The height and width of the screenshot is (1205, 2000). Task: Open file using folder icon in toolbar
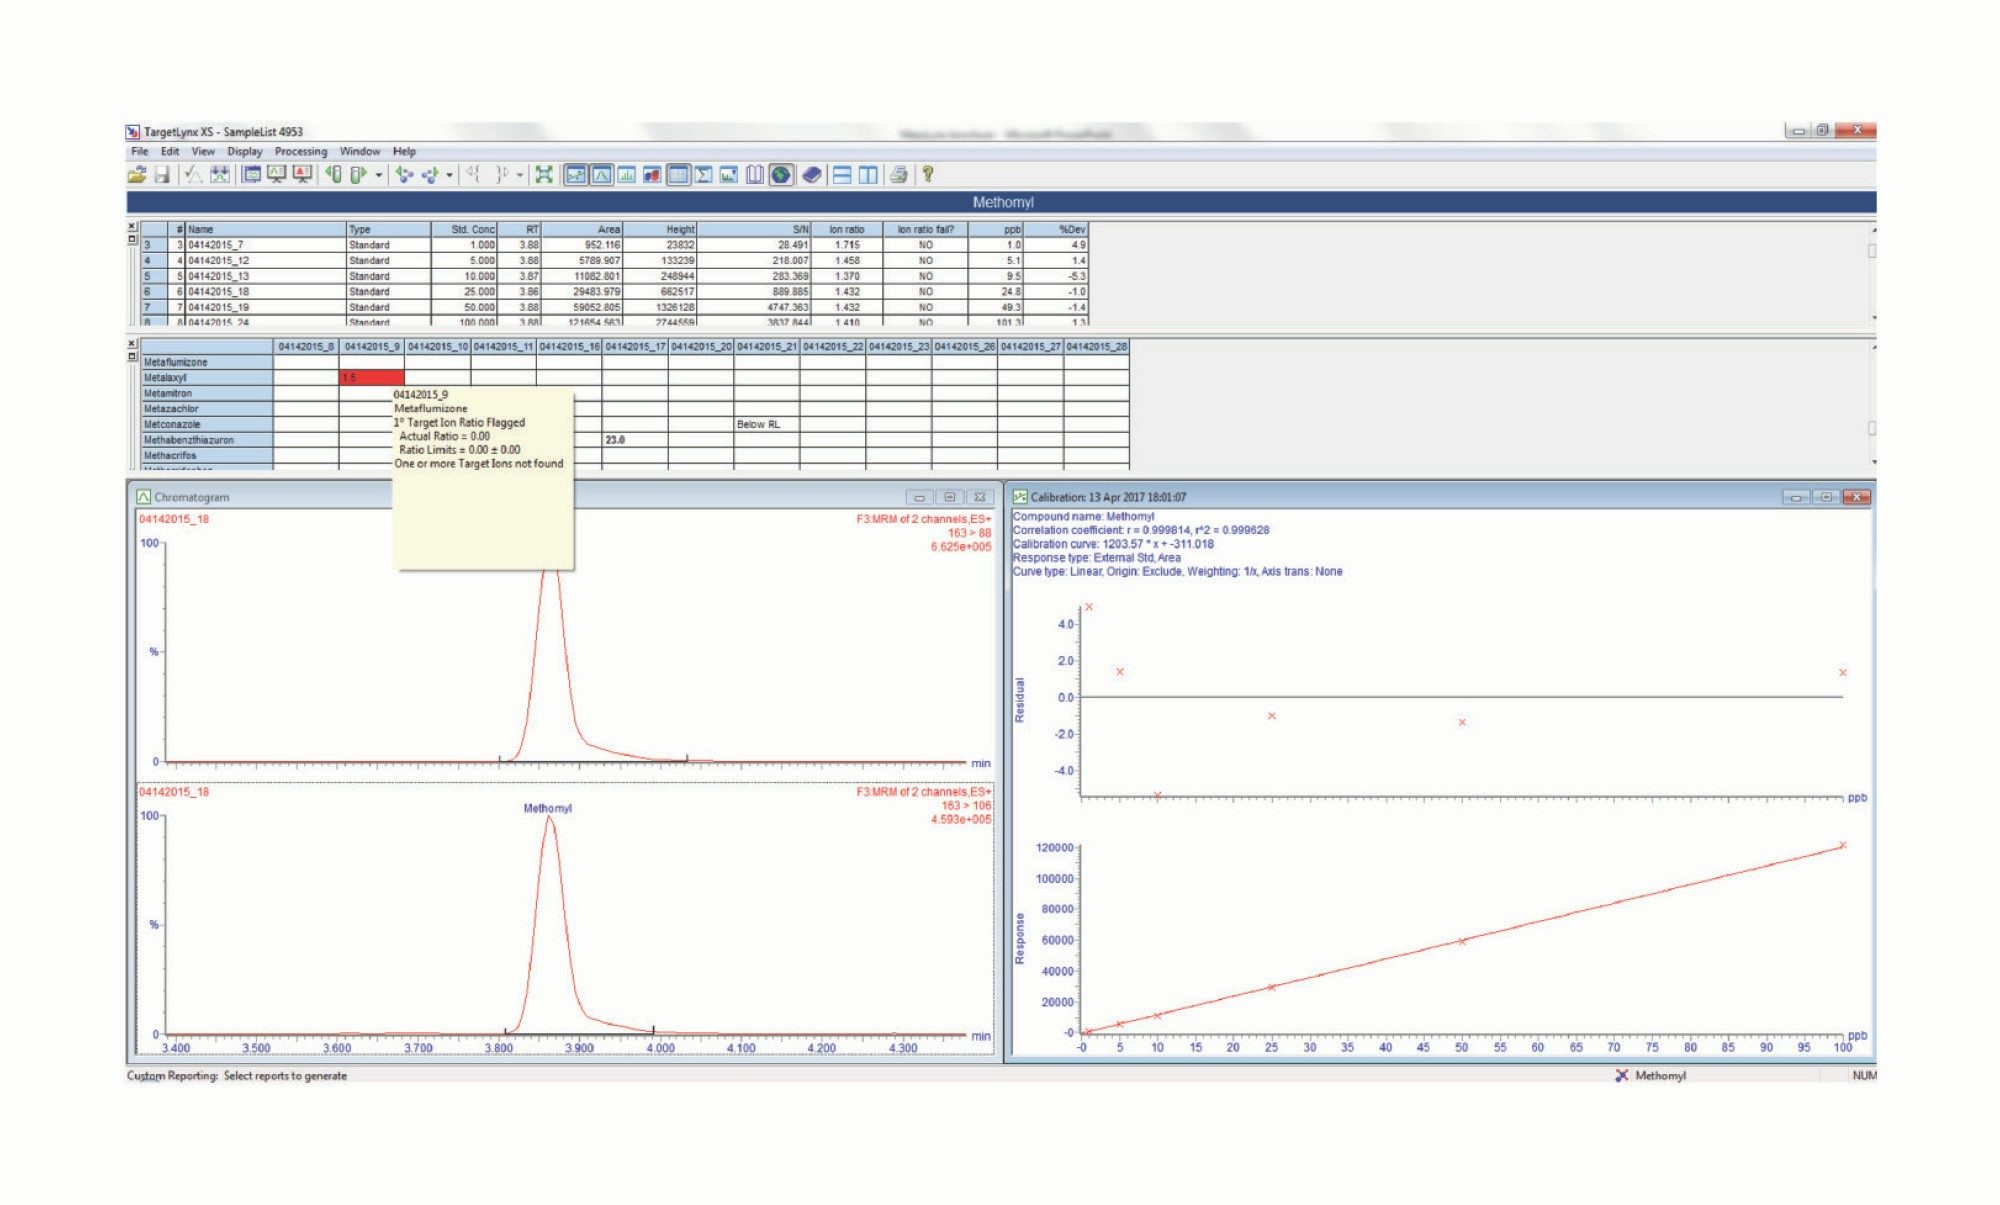pyautogui.click(x=137, y=175)
